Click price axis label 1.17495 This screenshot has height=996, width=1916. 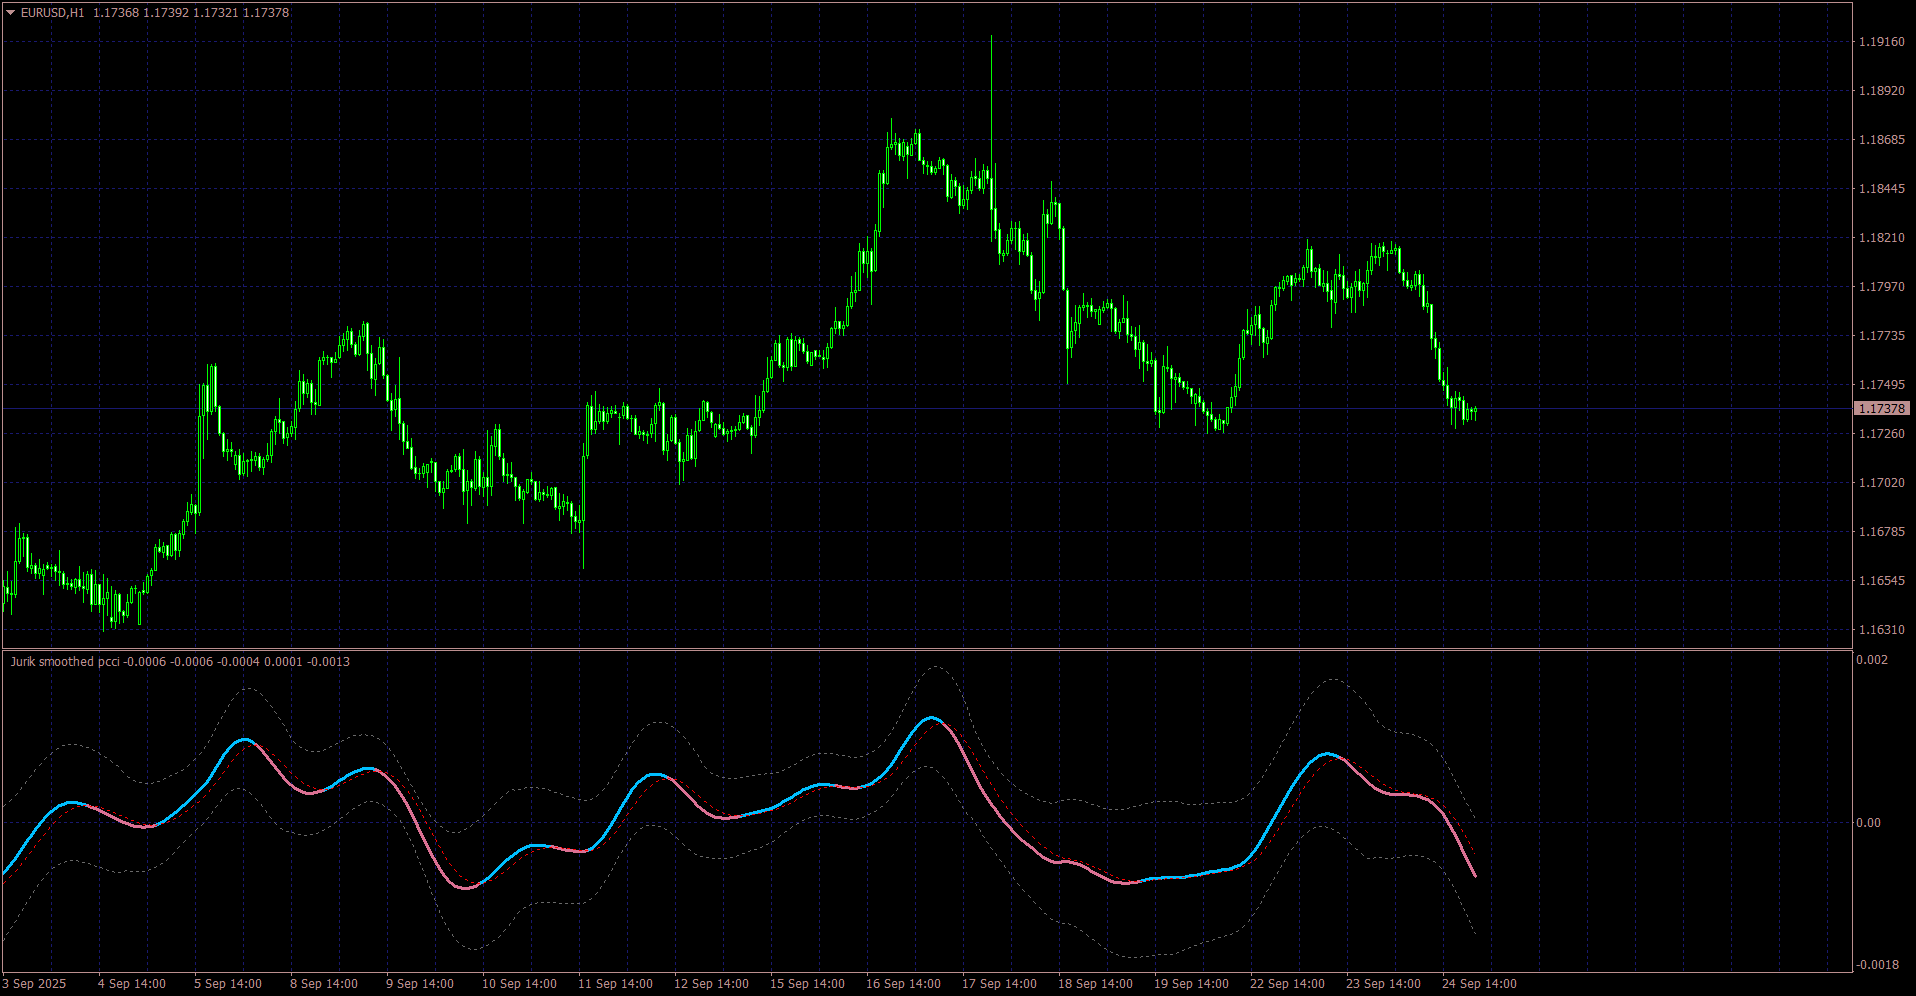tap(1881, 385)
